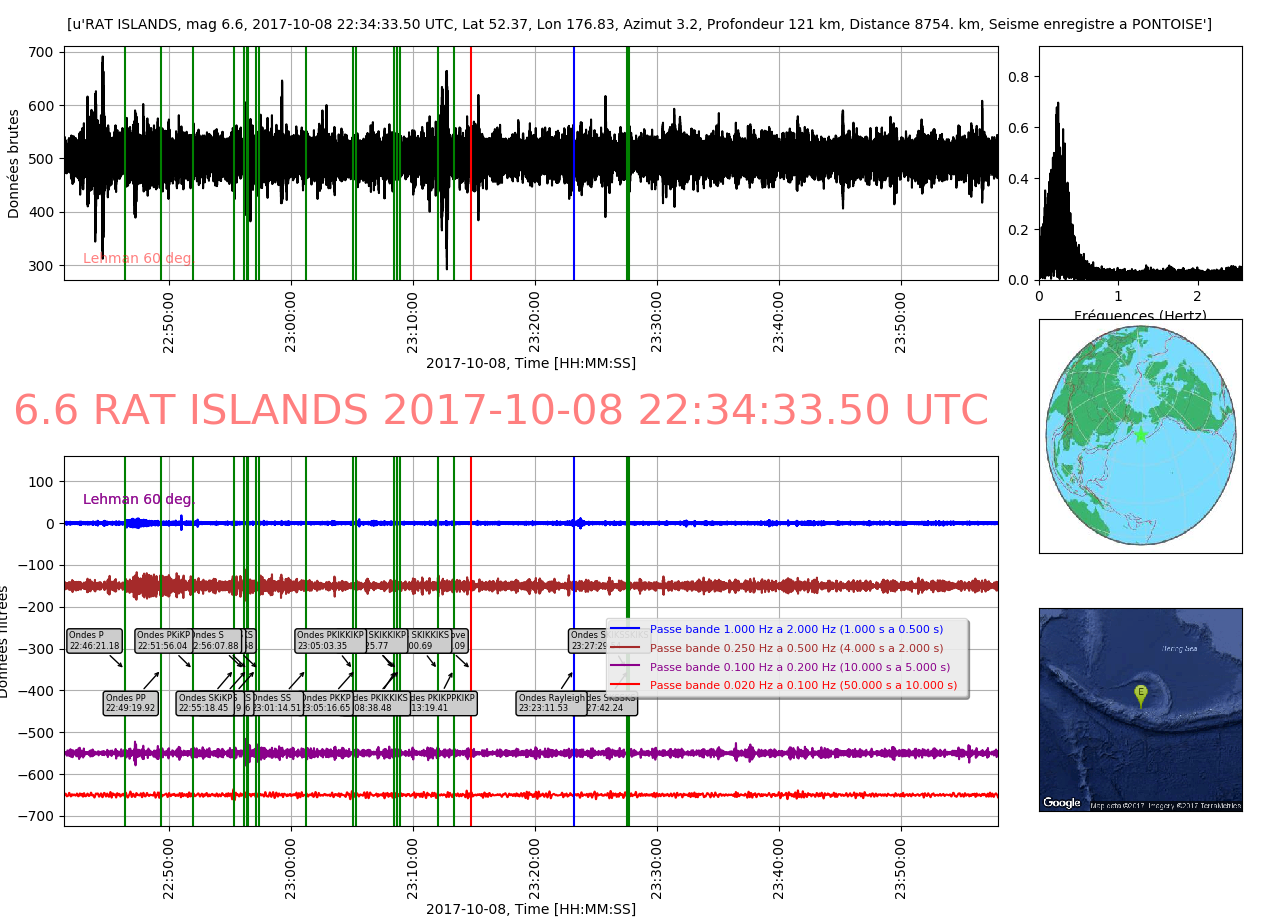Select legend entry Passe bande 0.020 Hz
The image size is (1280, 918).
pos(803,685)
